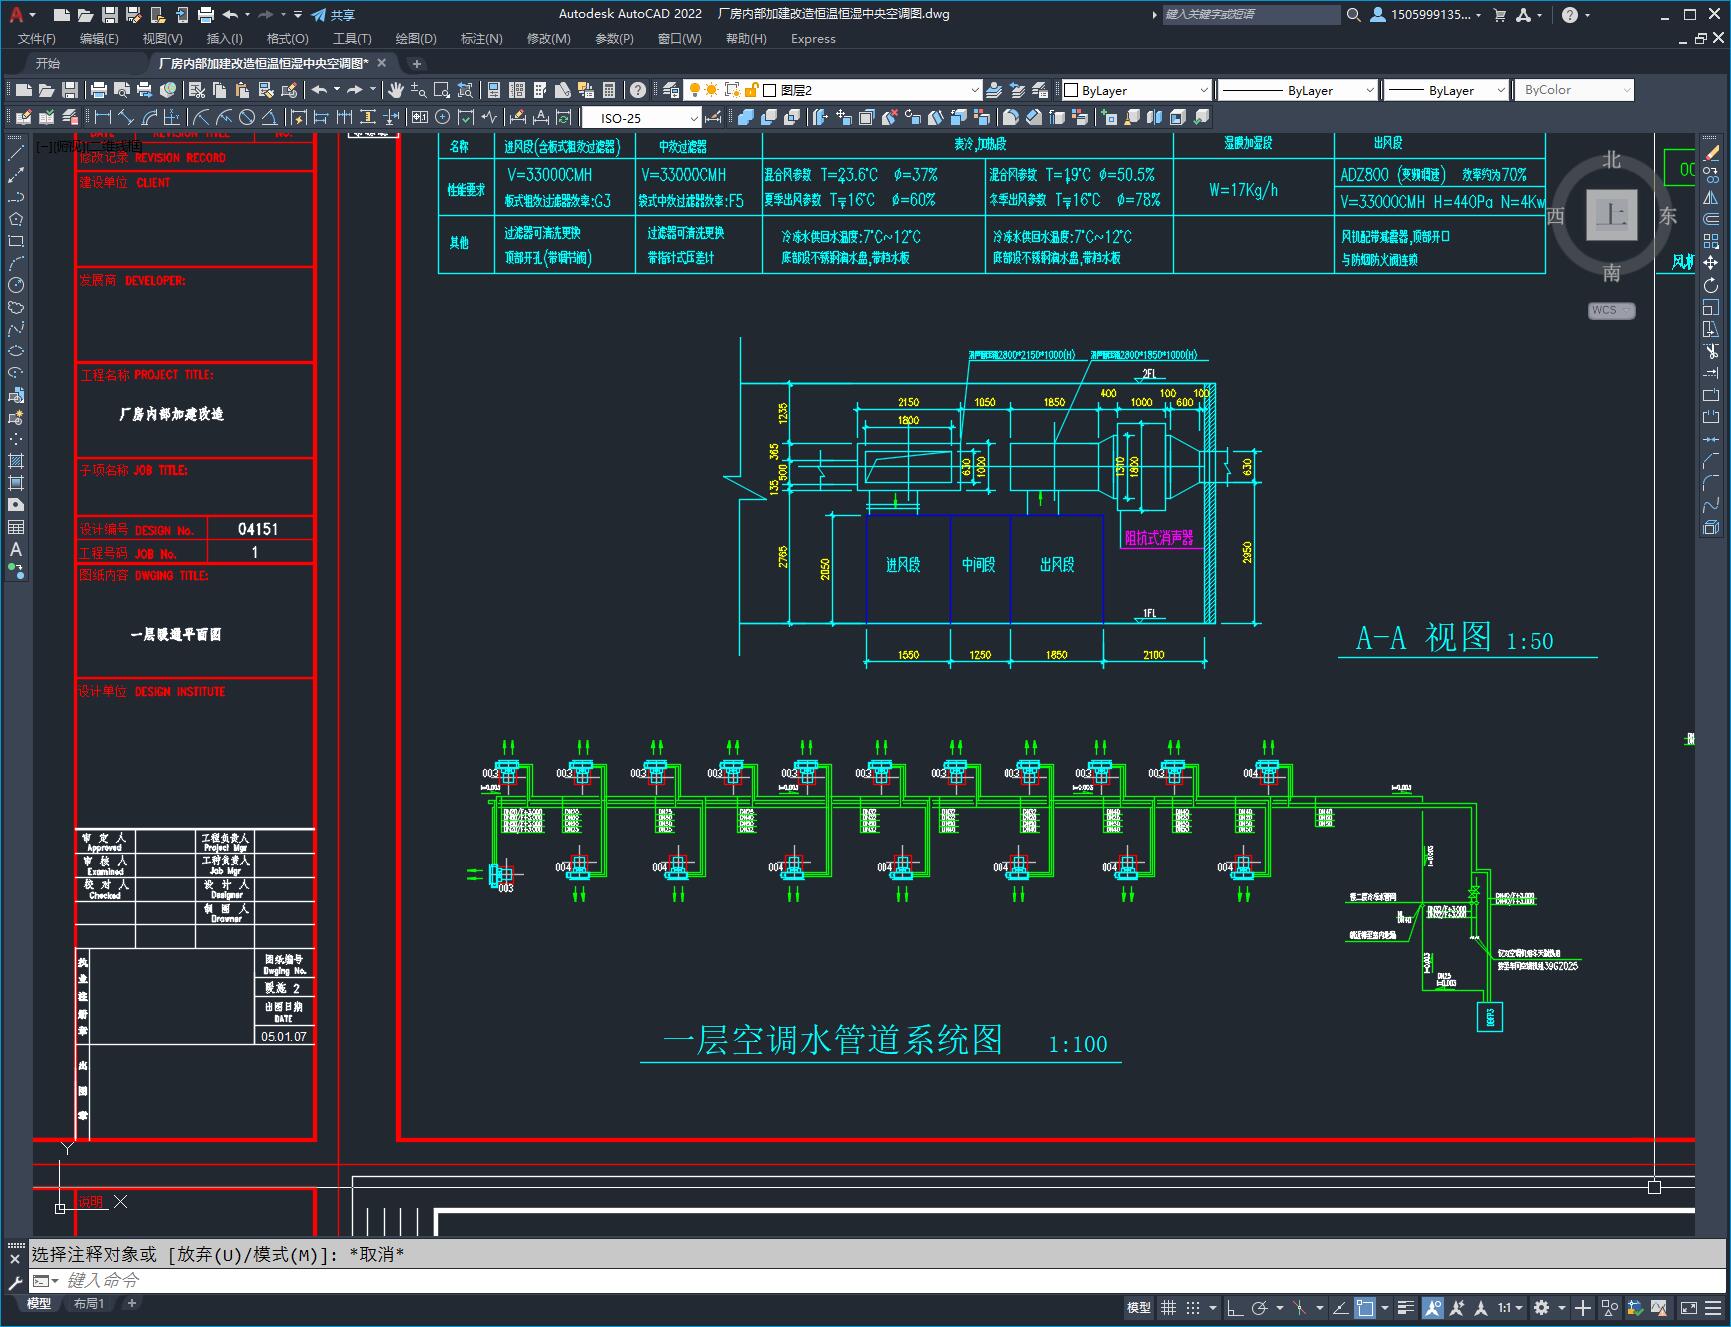The height and width of the screenshot is (1327, 1731).
Task: Open the Express menu
Action: coord(813,39)
